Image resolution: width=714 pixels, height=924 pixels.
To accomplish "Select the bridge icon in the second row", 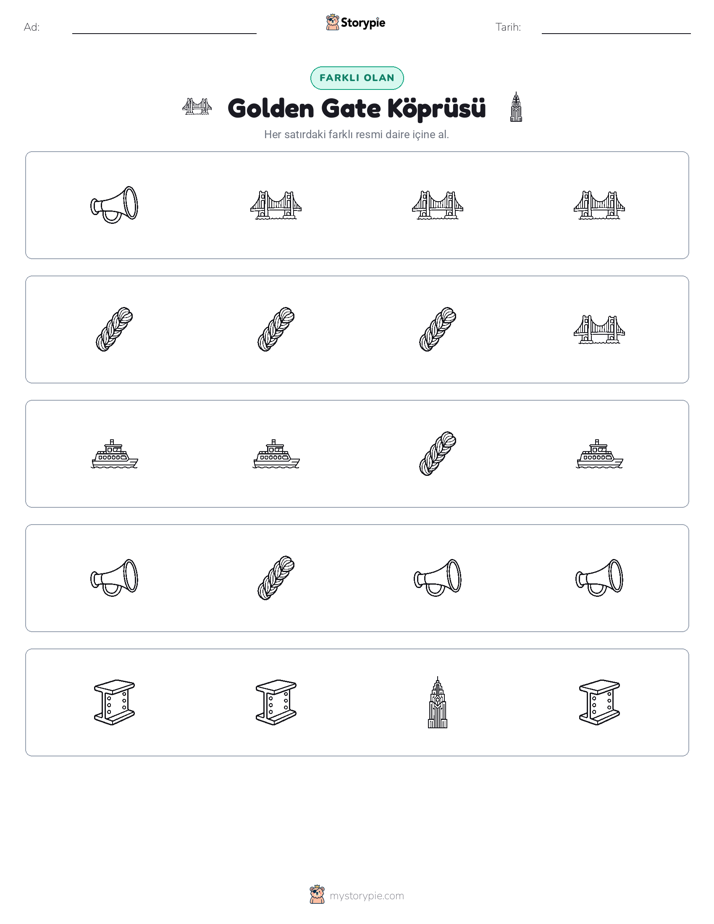I will tap(599, 329).
